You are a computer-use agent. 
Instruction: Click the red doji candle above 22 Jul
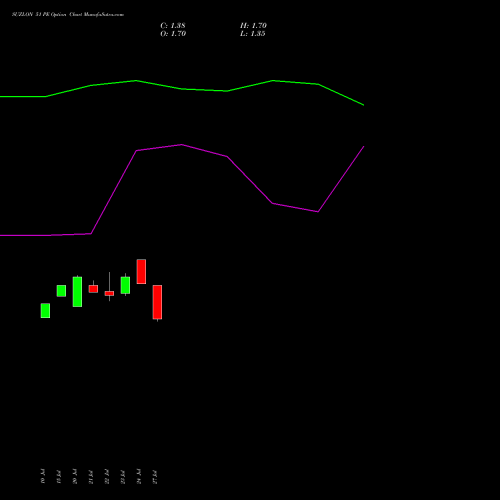click(x=109, y=293)
